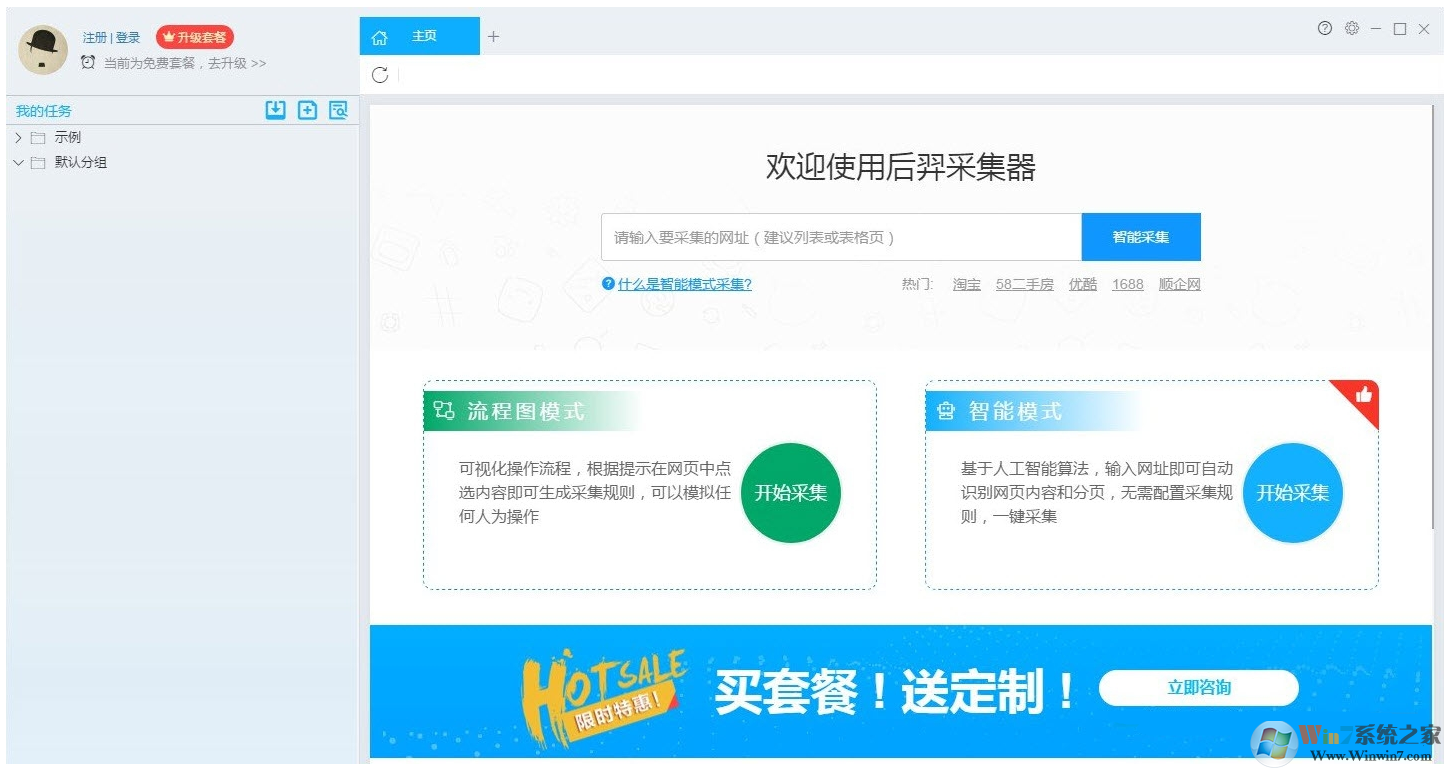Expand the 示例 folder
The image size is (1448, 770).
(x=18, y=137)
